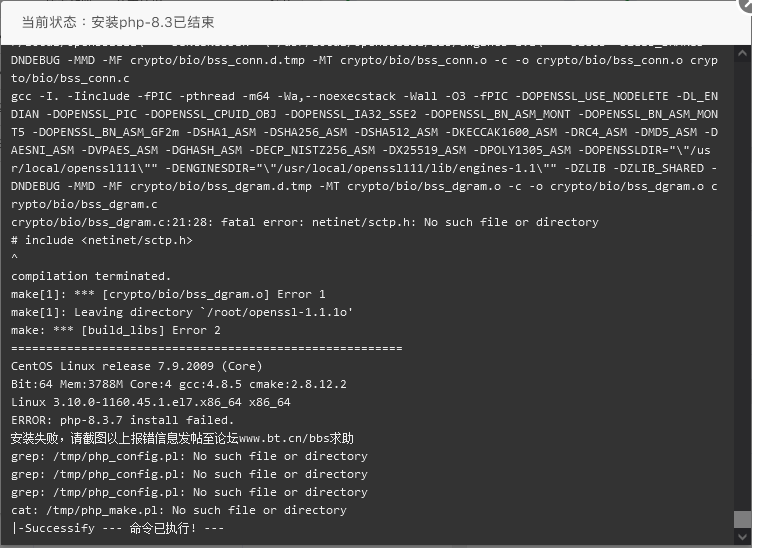Click the "[build_libs] Error 2" line
Screen dimensions: 757x552
(116, 330)
